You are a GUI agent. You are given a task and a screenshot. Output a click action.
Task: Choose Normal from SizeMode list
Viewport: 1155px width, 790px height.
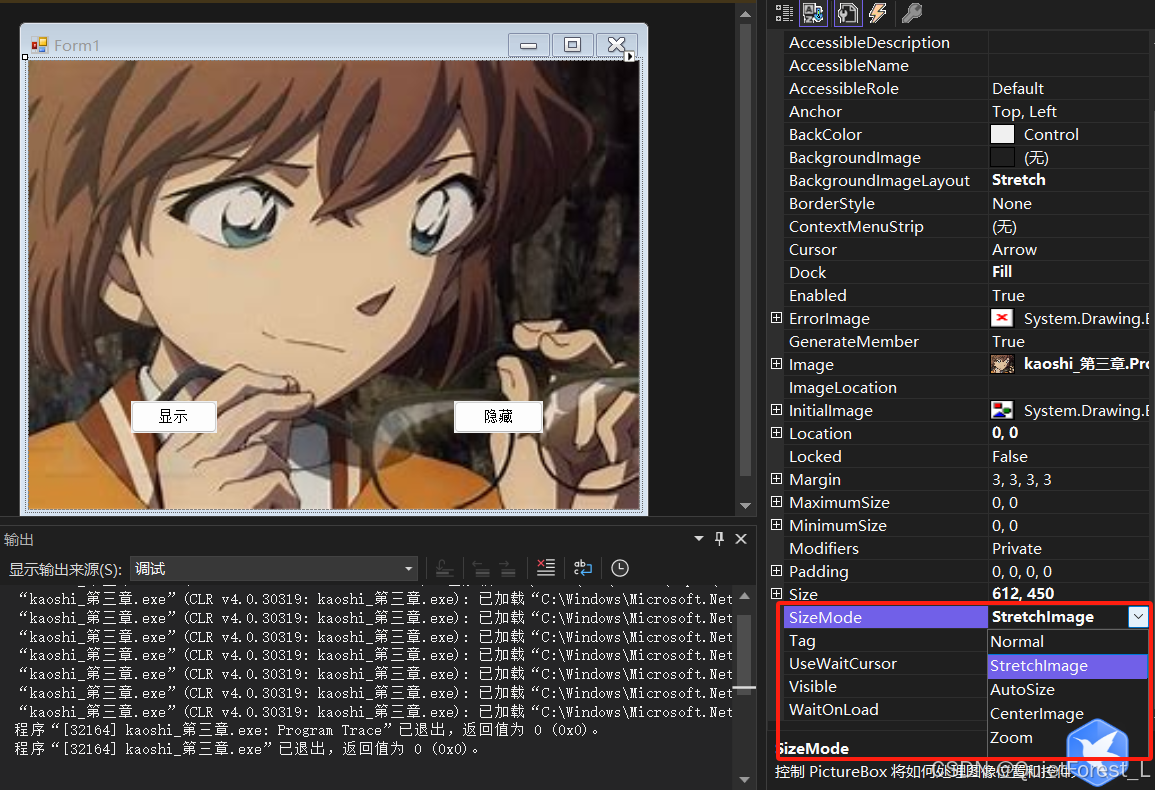coord(1067,642)
